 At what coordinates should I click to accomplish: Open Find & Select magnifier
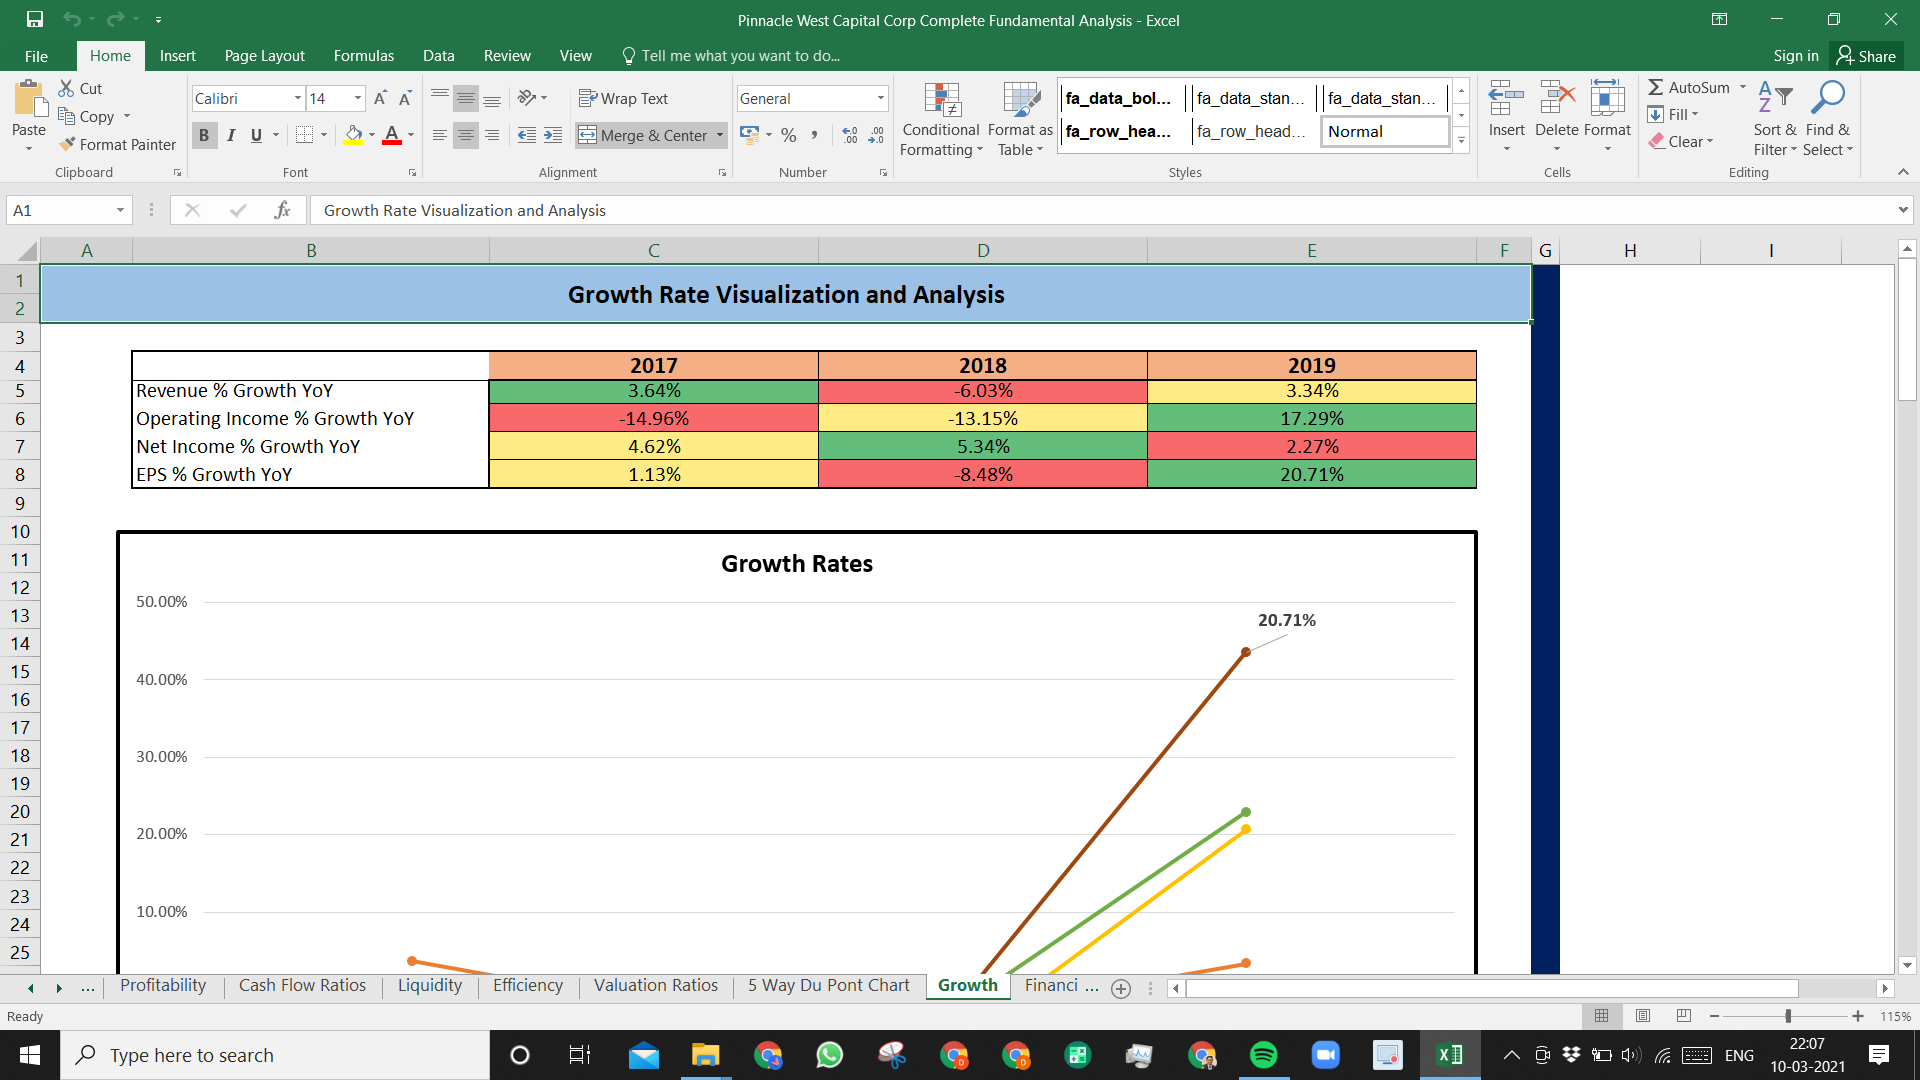(1828, 119)
